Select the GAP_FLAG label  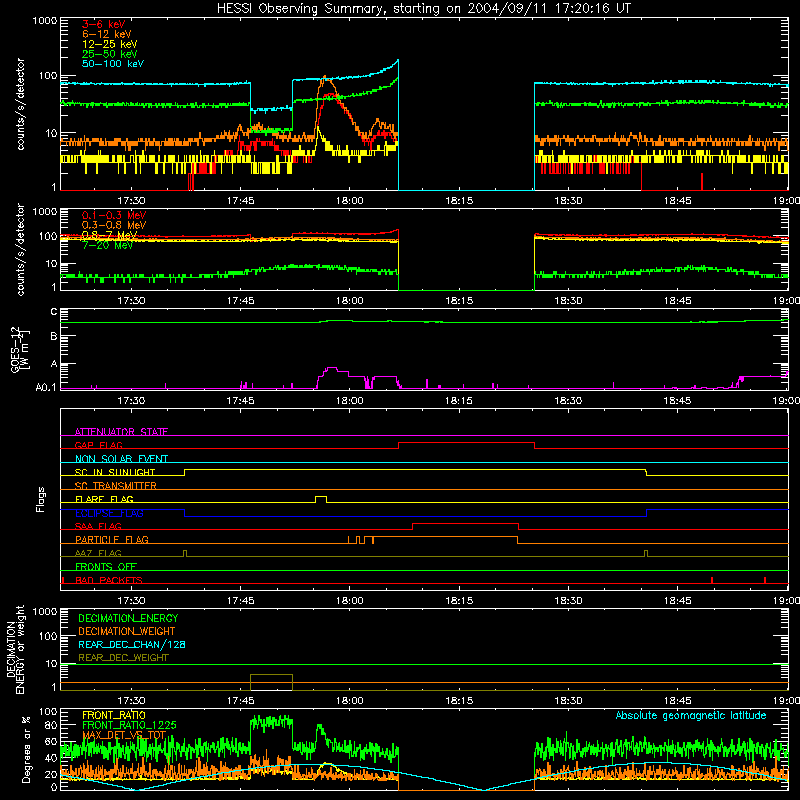(x=98, y=445)
